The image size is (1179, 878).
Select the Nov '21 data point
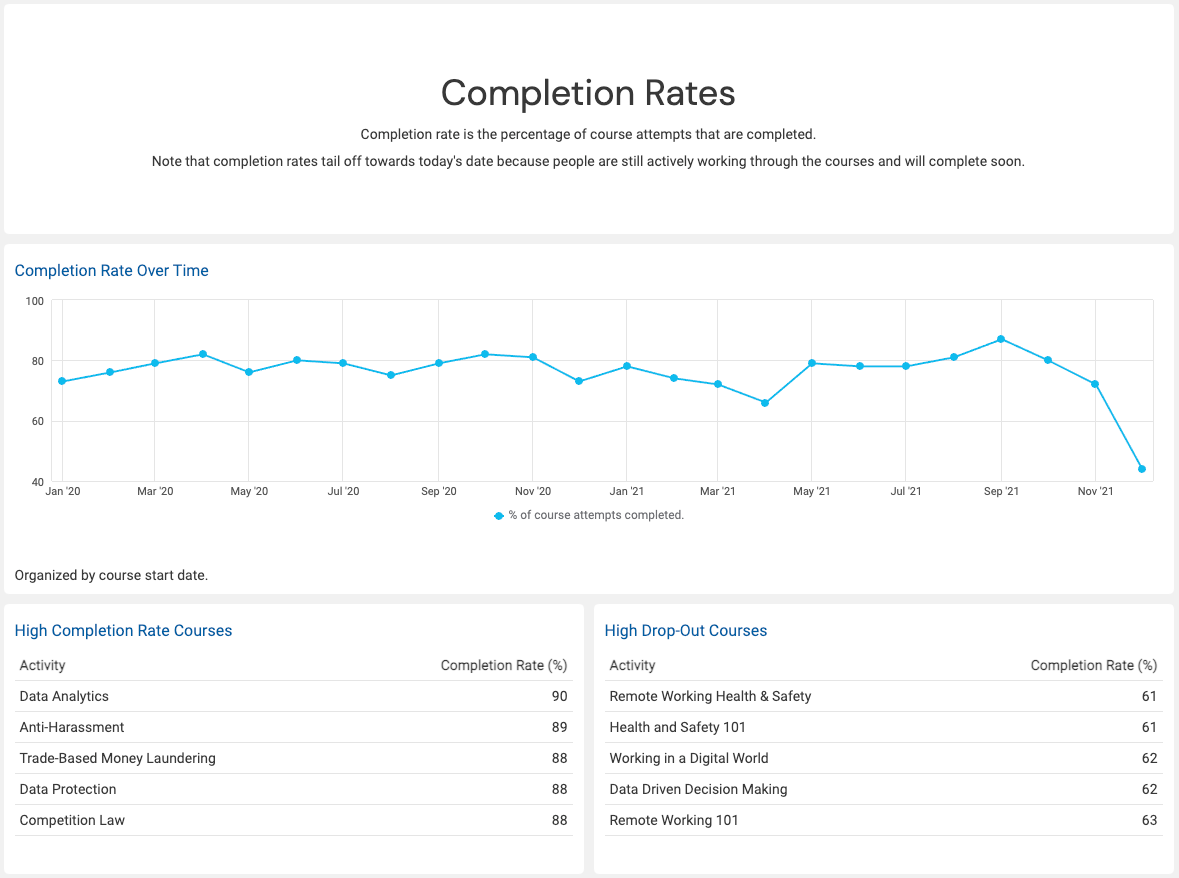1096,384
